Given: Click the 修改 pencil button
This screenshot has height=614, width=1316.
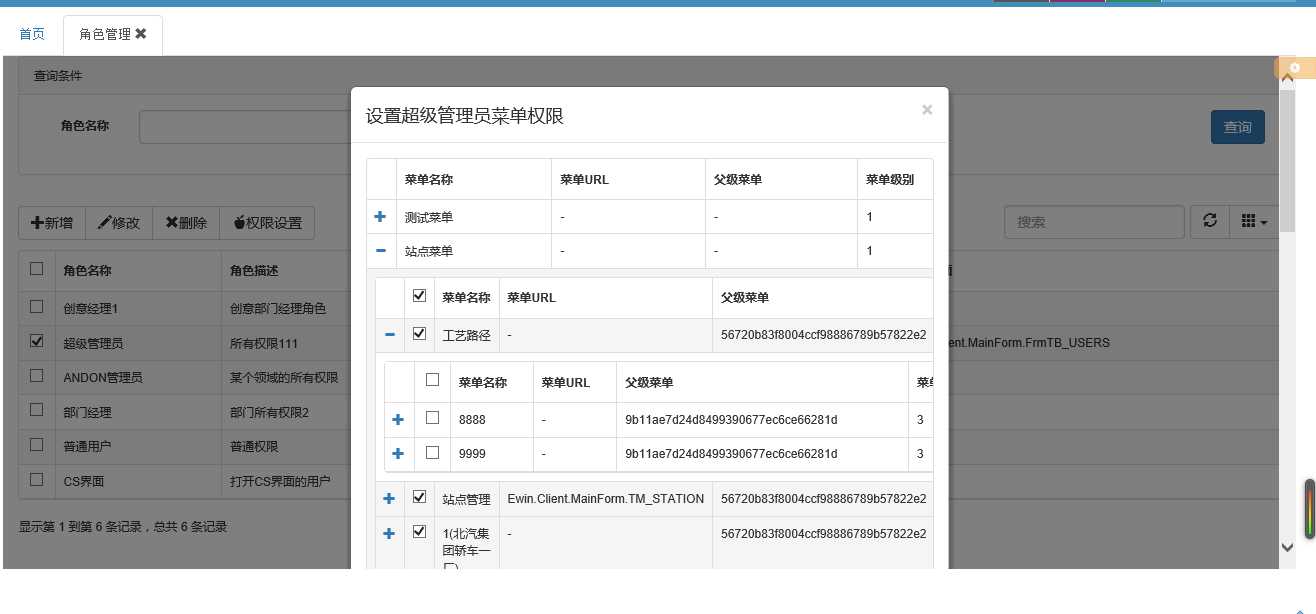Looking at the screenshot, I should click(x=119, y=223).
